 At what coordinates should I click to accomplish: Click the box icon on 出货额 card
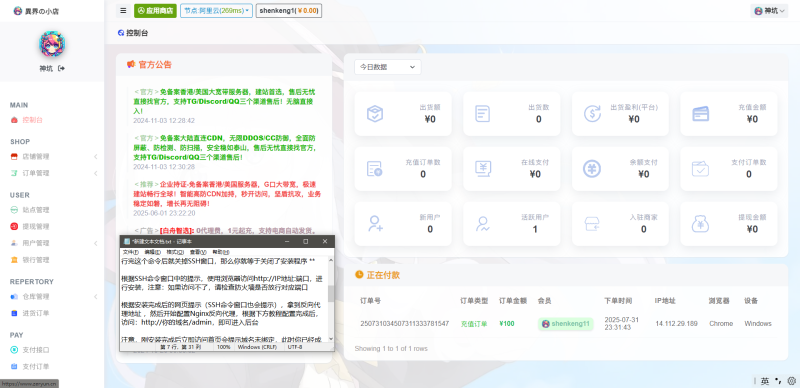[x=375, y=113]
